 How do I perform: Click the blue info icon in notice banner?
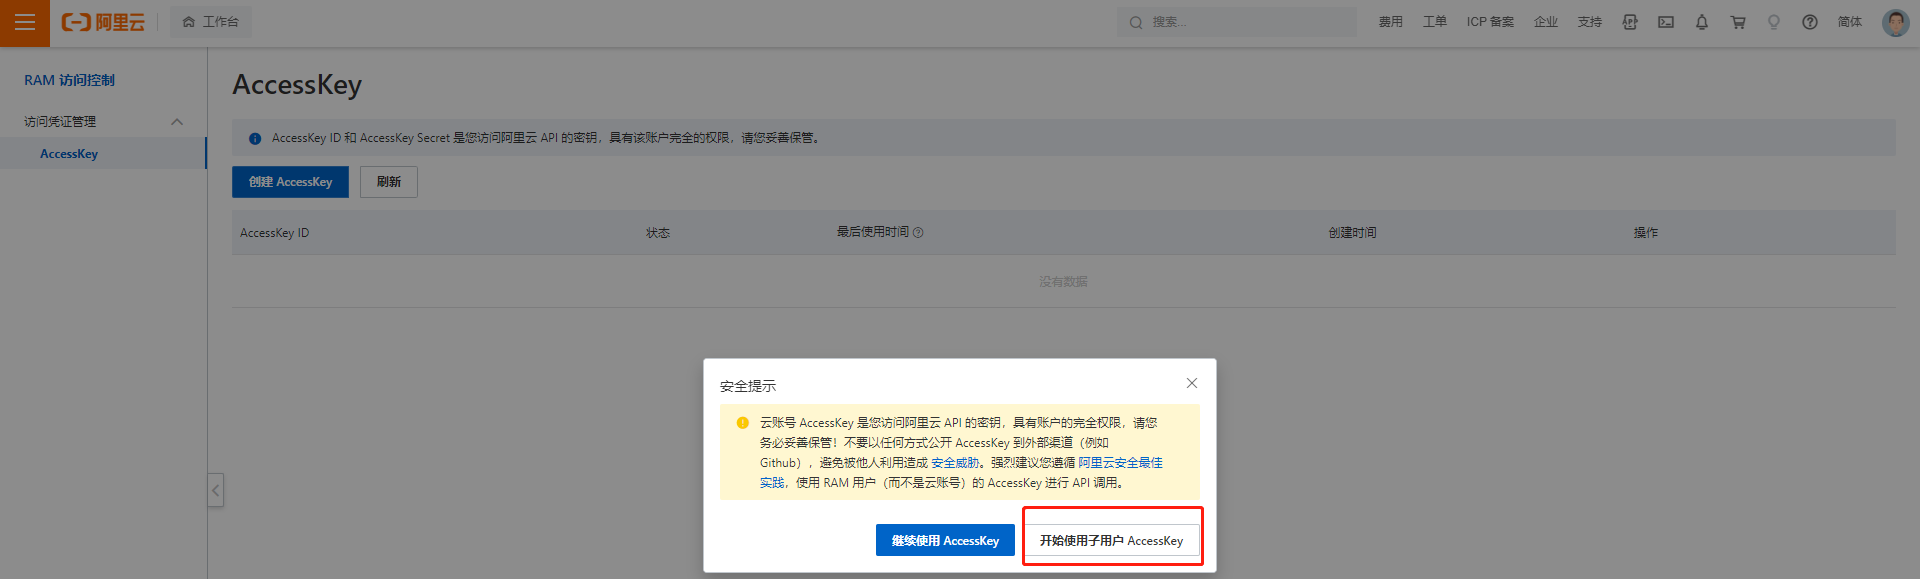coord(255,139)
